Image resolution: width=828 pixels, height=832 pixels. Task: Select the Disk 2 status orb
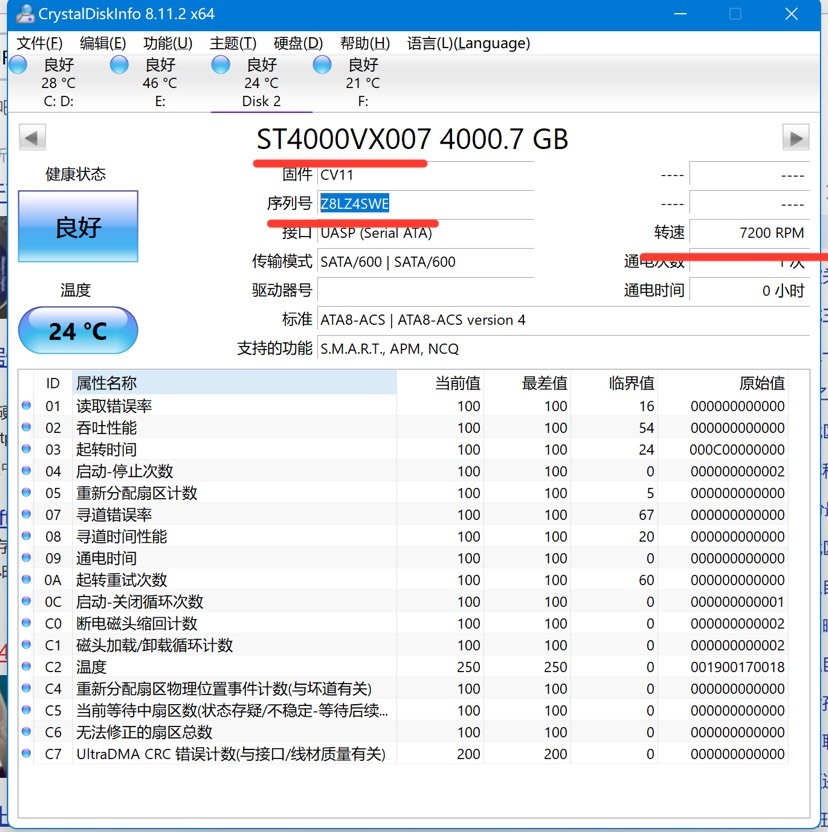[x=221, y=65]
